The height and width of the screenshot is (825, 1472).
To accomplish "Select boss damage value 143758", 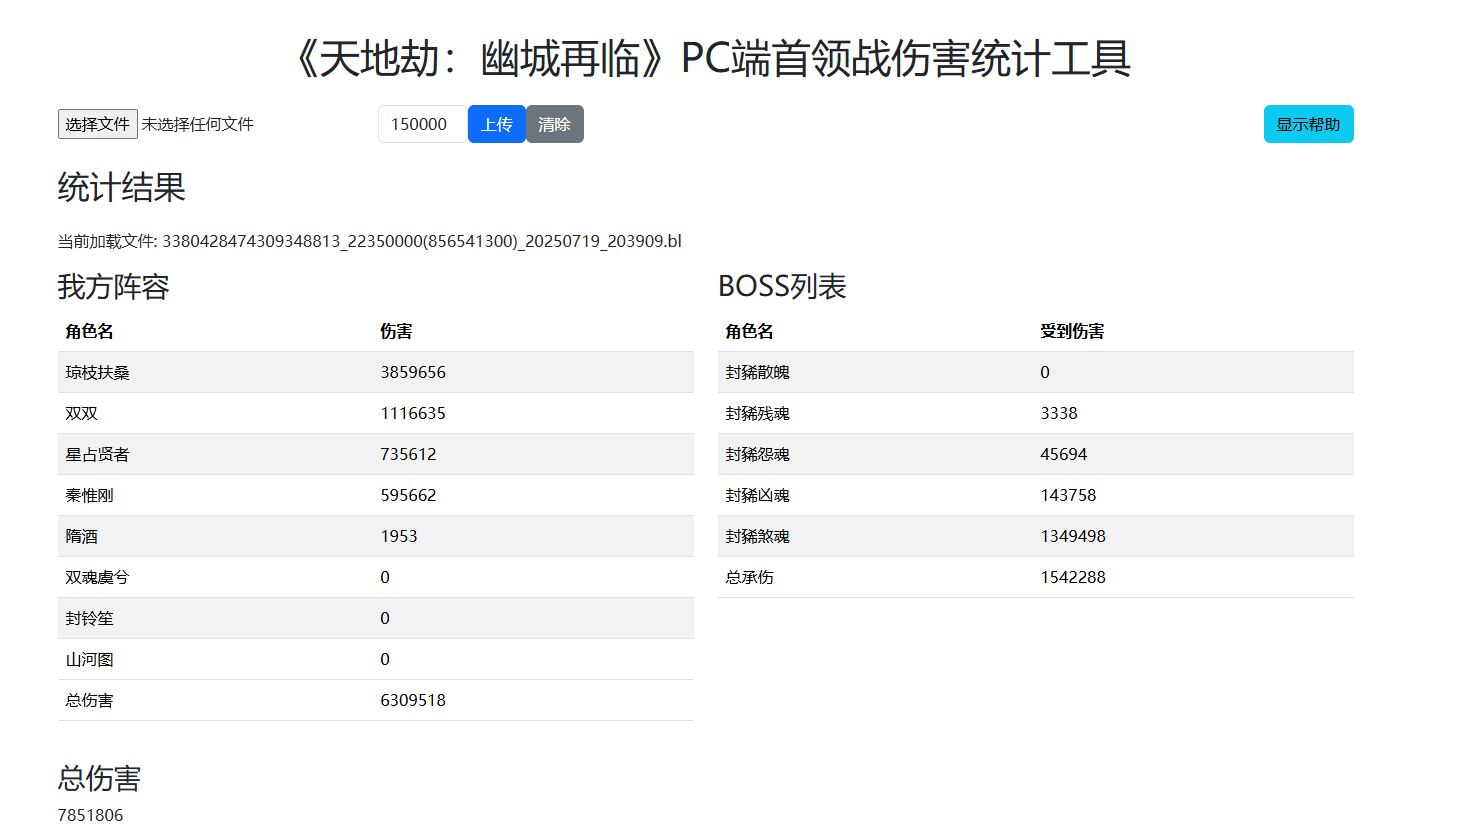I will click(1068, 495).
